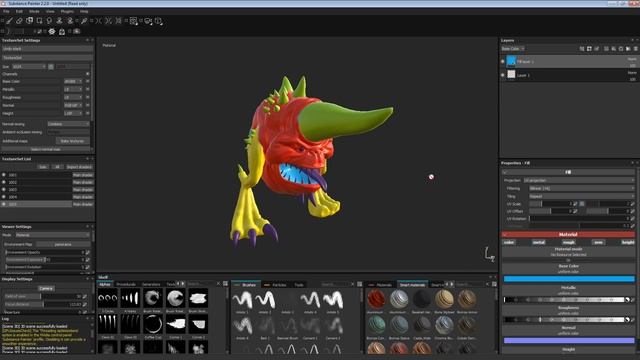Remove the Metallic channel

tap(87, 89)
